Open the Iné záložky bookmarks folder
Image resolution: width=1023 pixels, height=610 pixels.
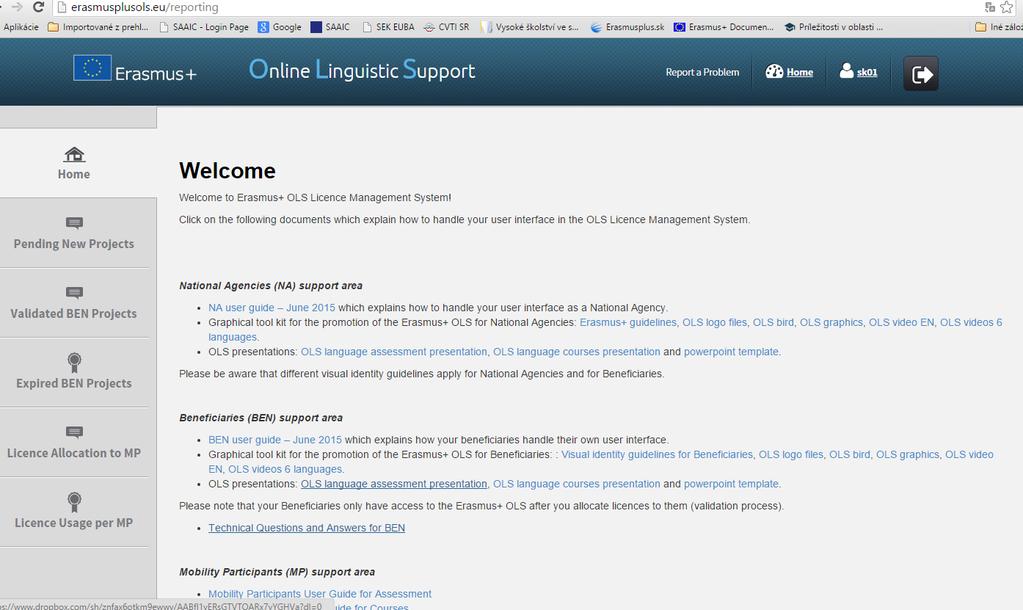point(999,27)
